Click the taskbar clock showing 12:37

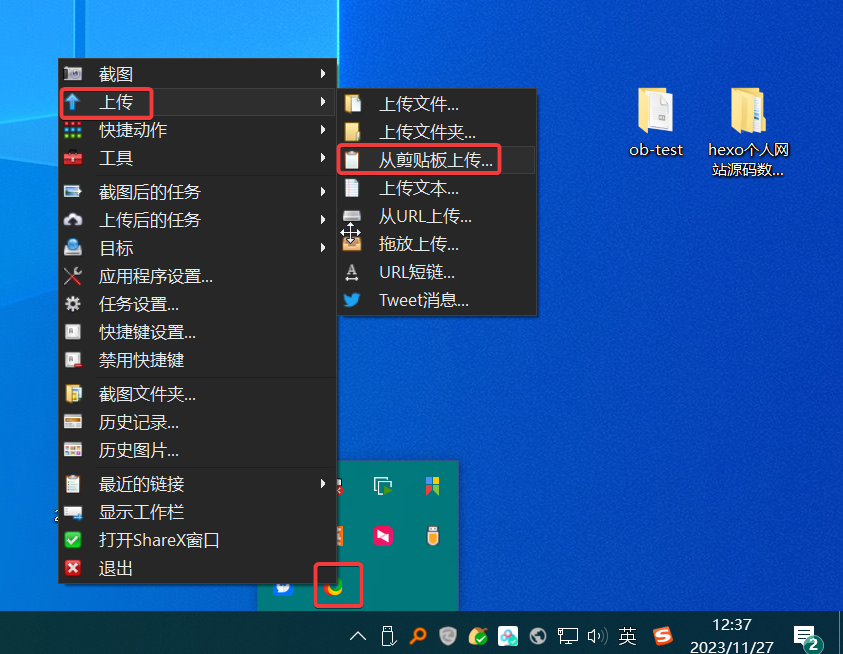pos(732,635)
